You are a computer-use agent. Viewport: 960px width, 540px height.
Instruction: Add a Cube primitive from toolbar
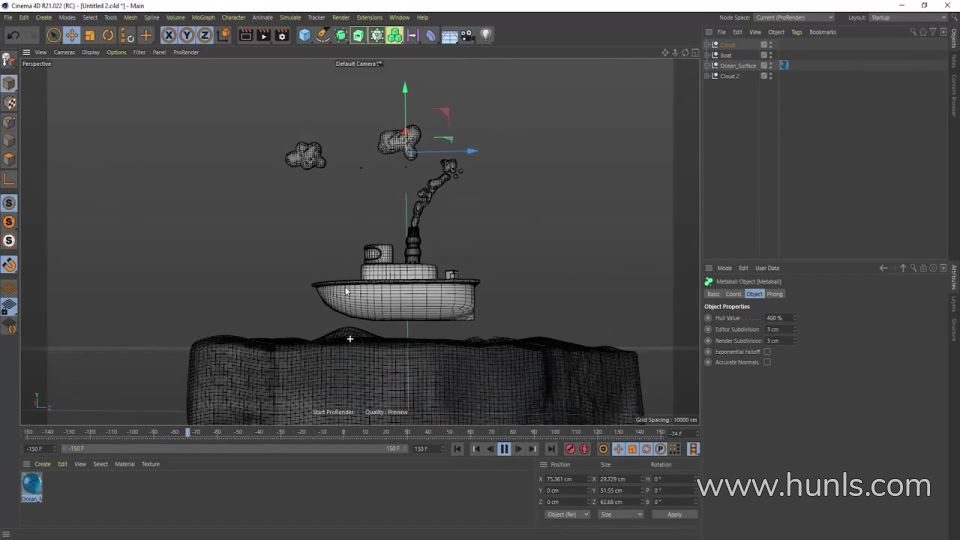[305, 35]
